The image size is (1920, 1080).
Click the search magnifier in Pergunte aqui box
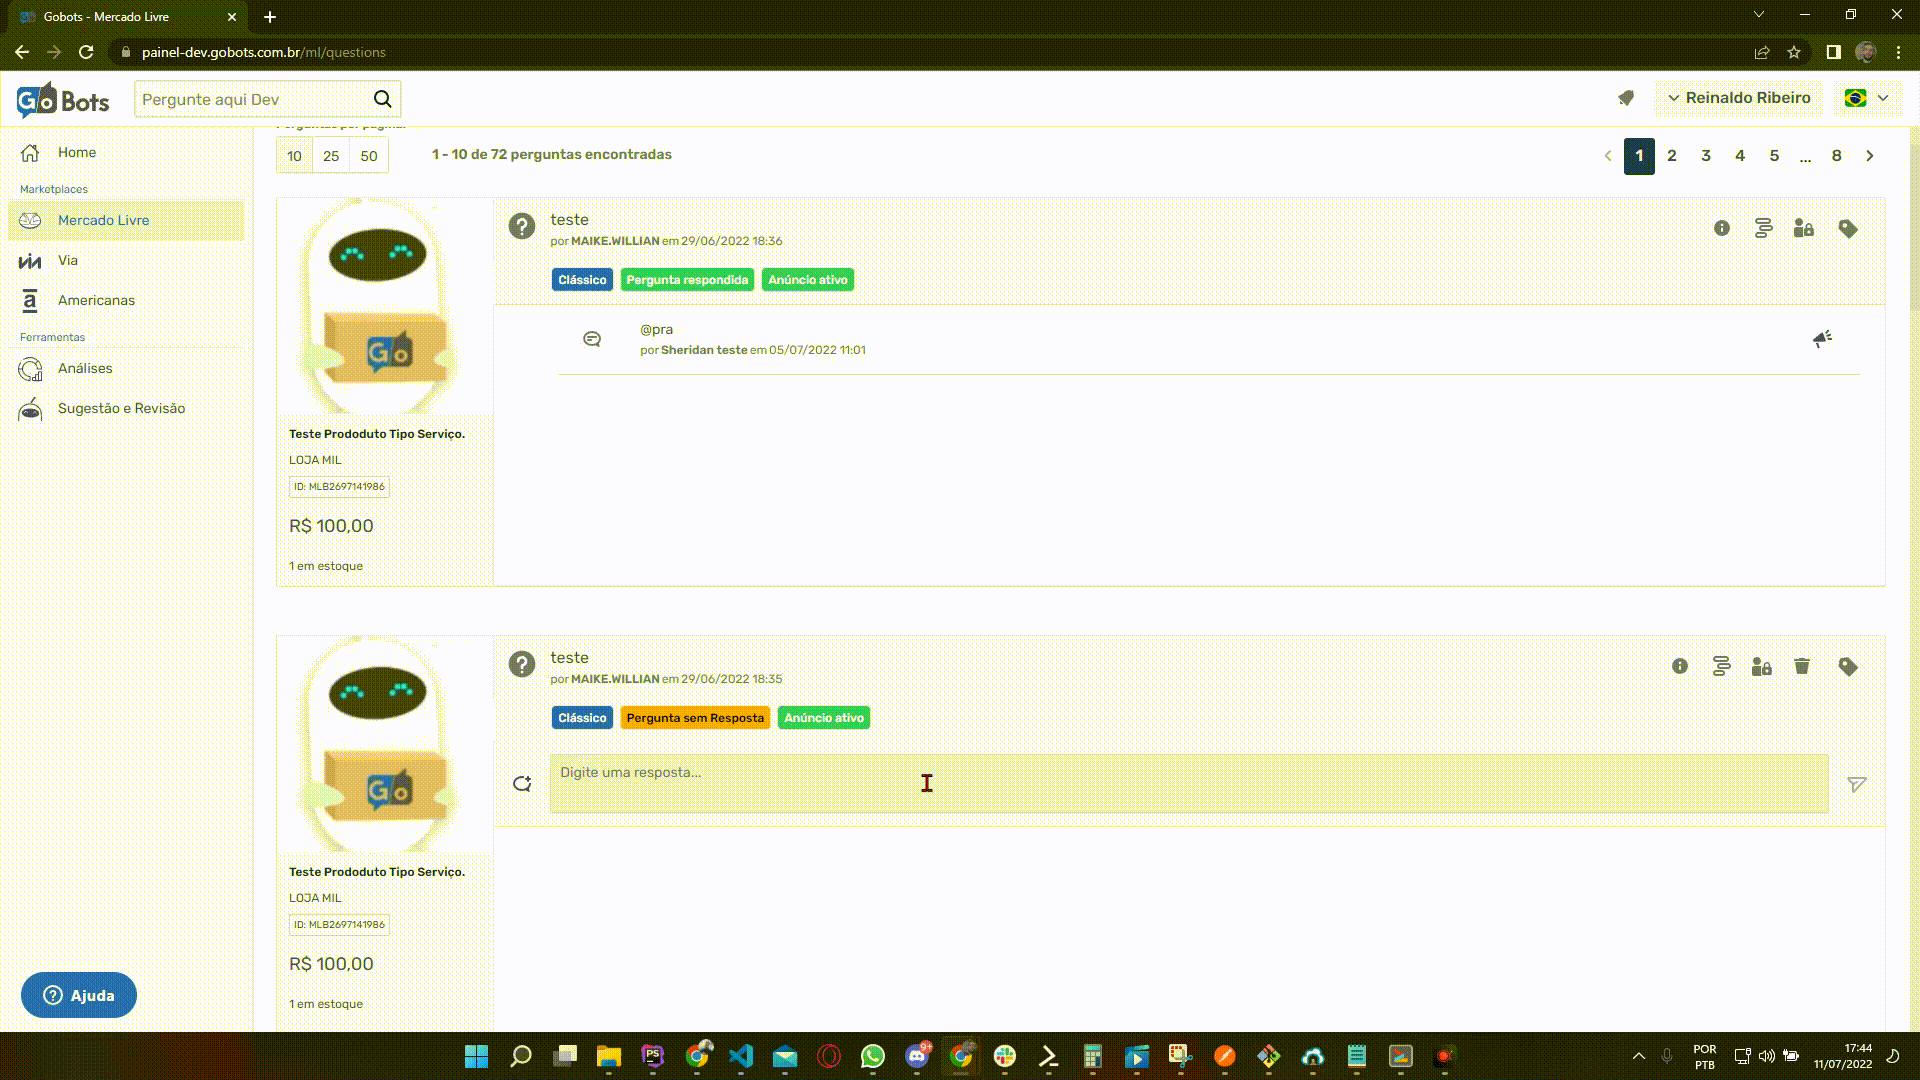[382, 99]
